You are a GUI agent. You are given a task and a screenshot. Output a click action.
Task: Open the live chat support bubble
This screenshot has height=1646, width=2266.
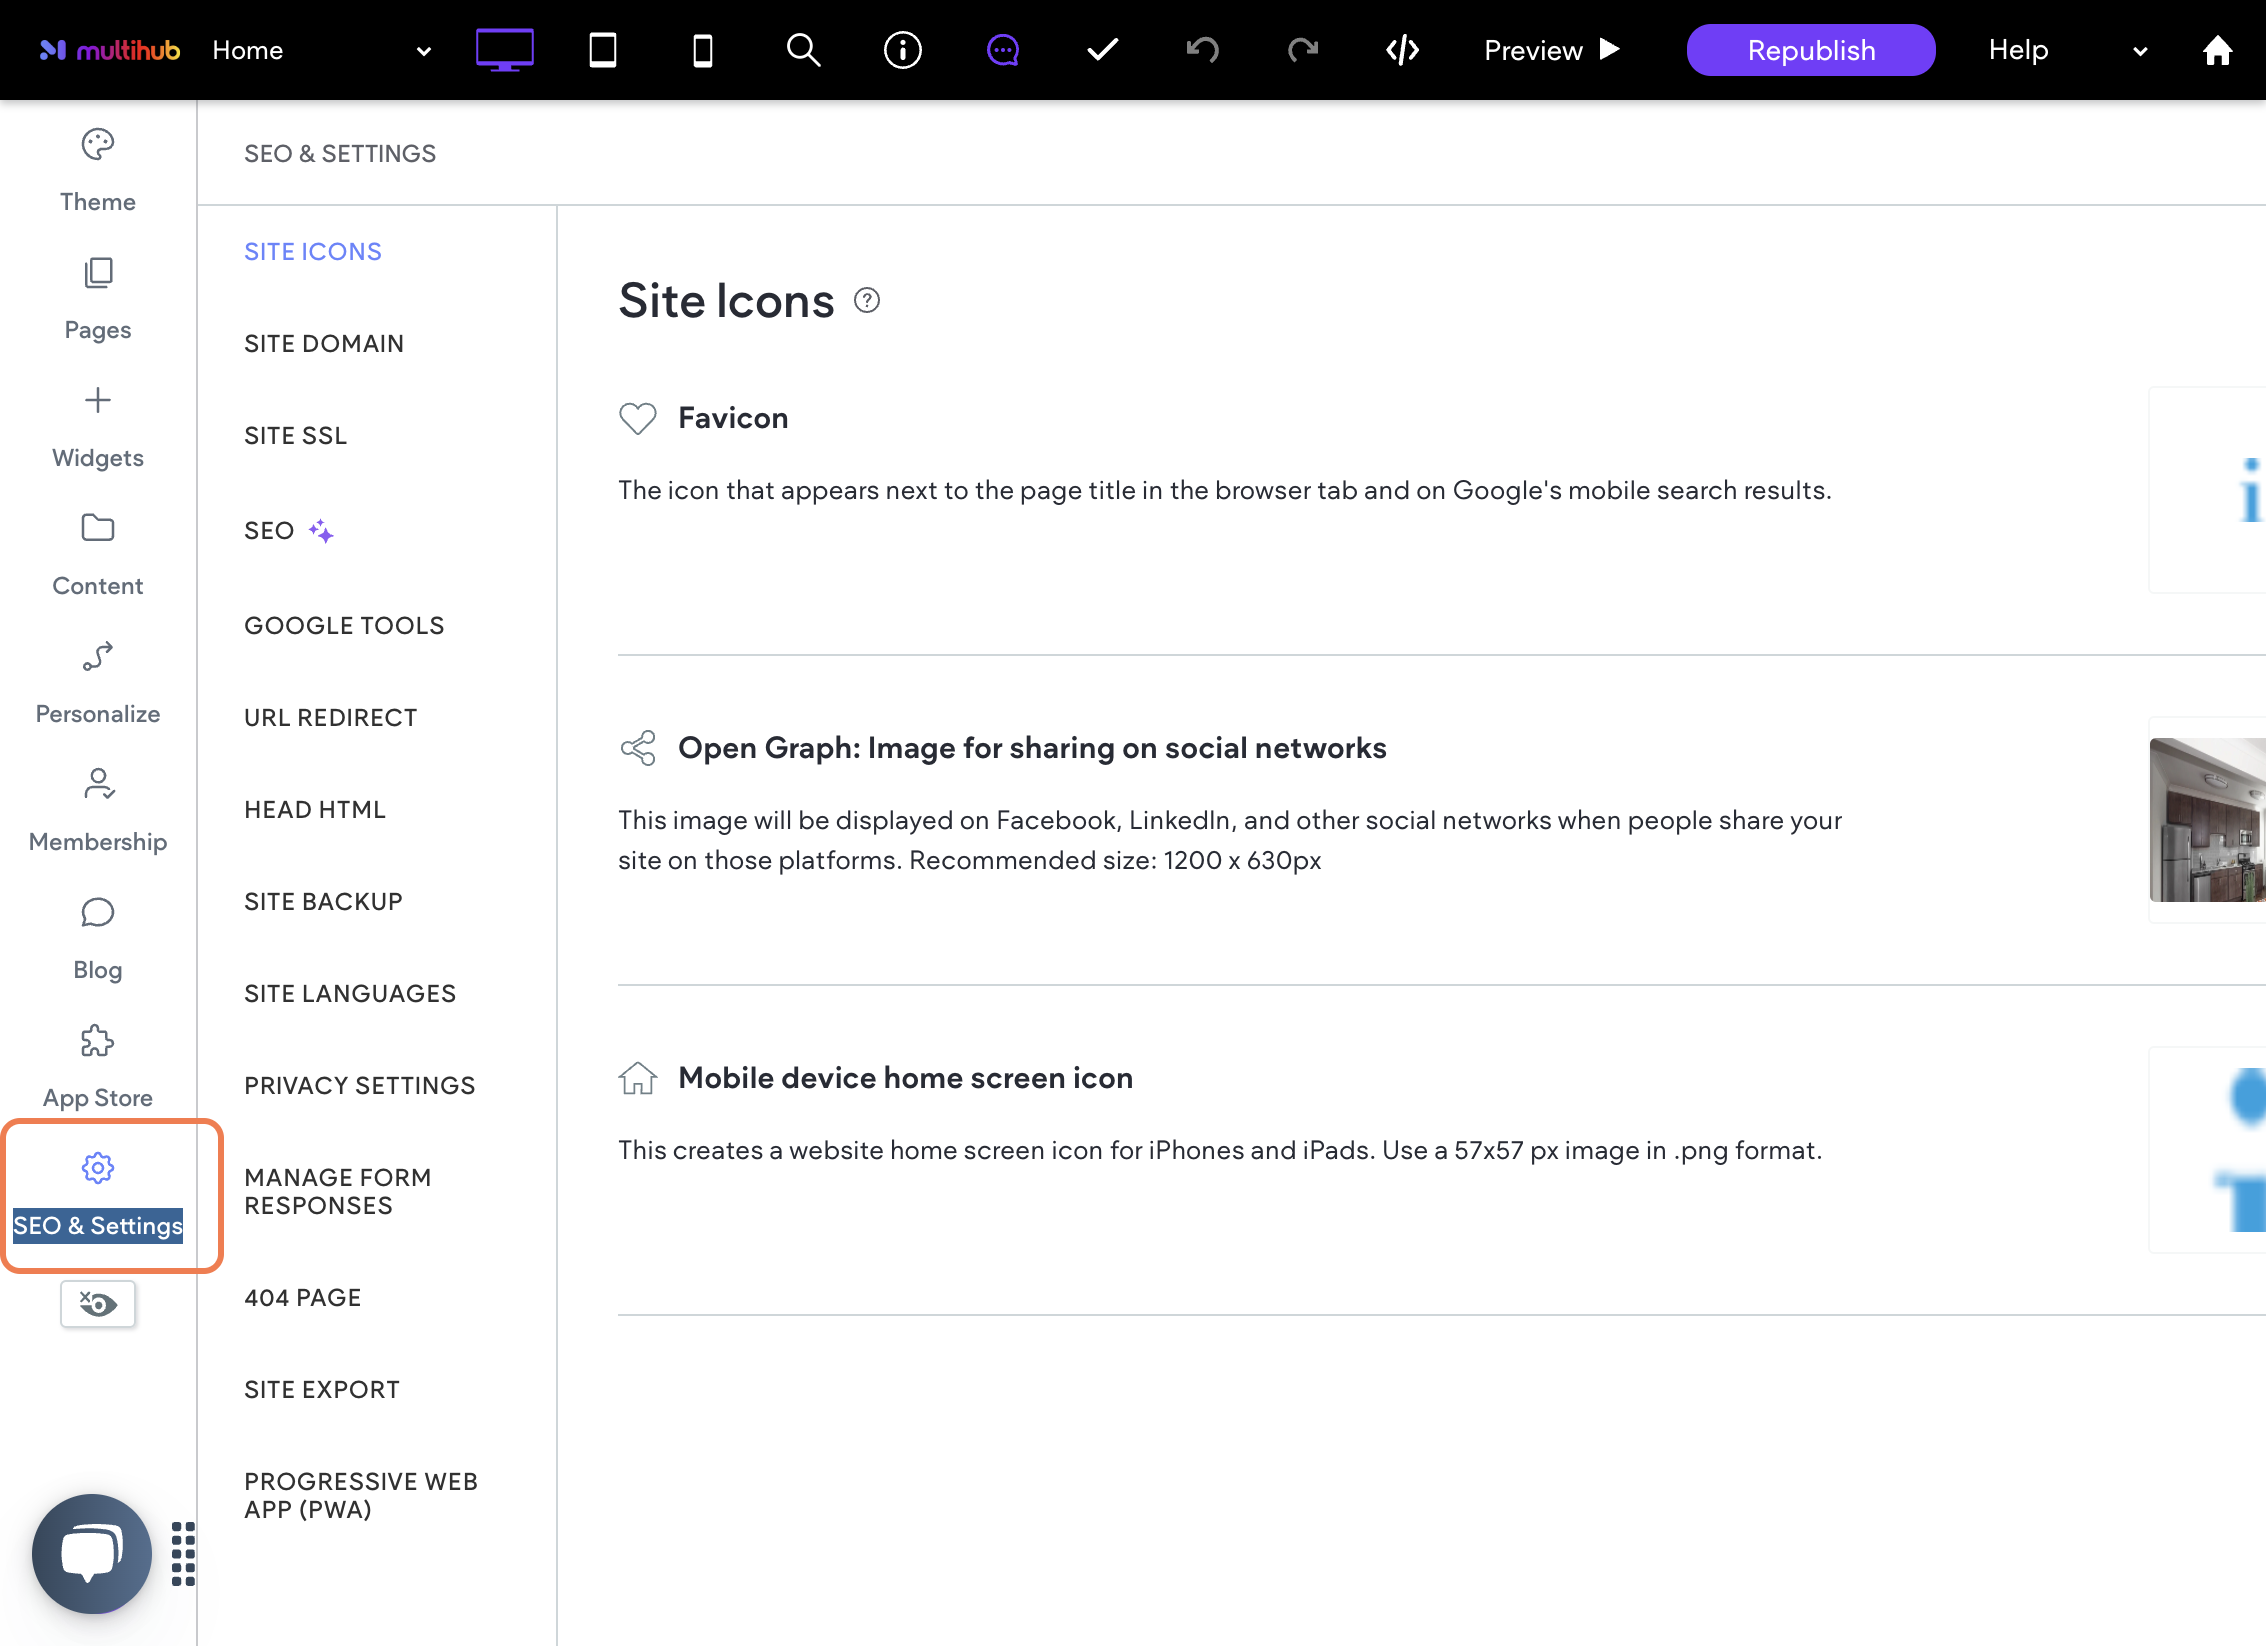tap(92, 1554)
